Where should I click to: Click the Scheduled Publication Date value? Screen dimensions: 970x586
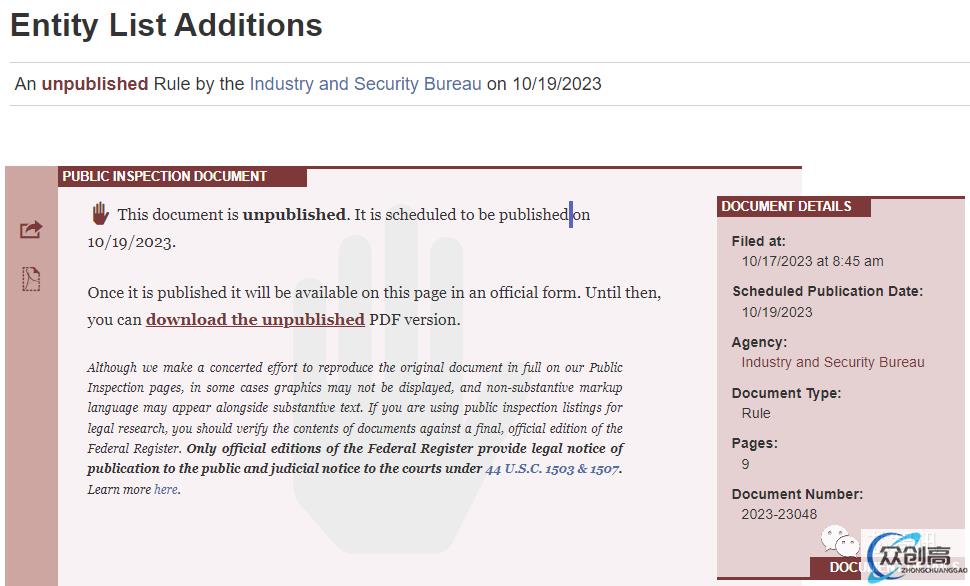click(x=777, y=312)
